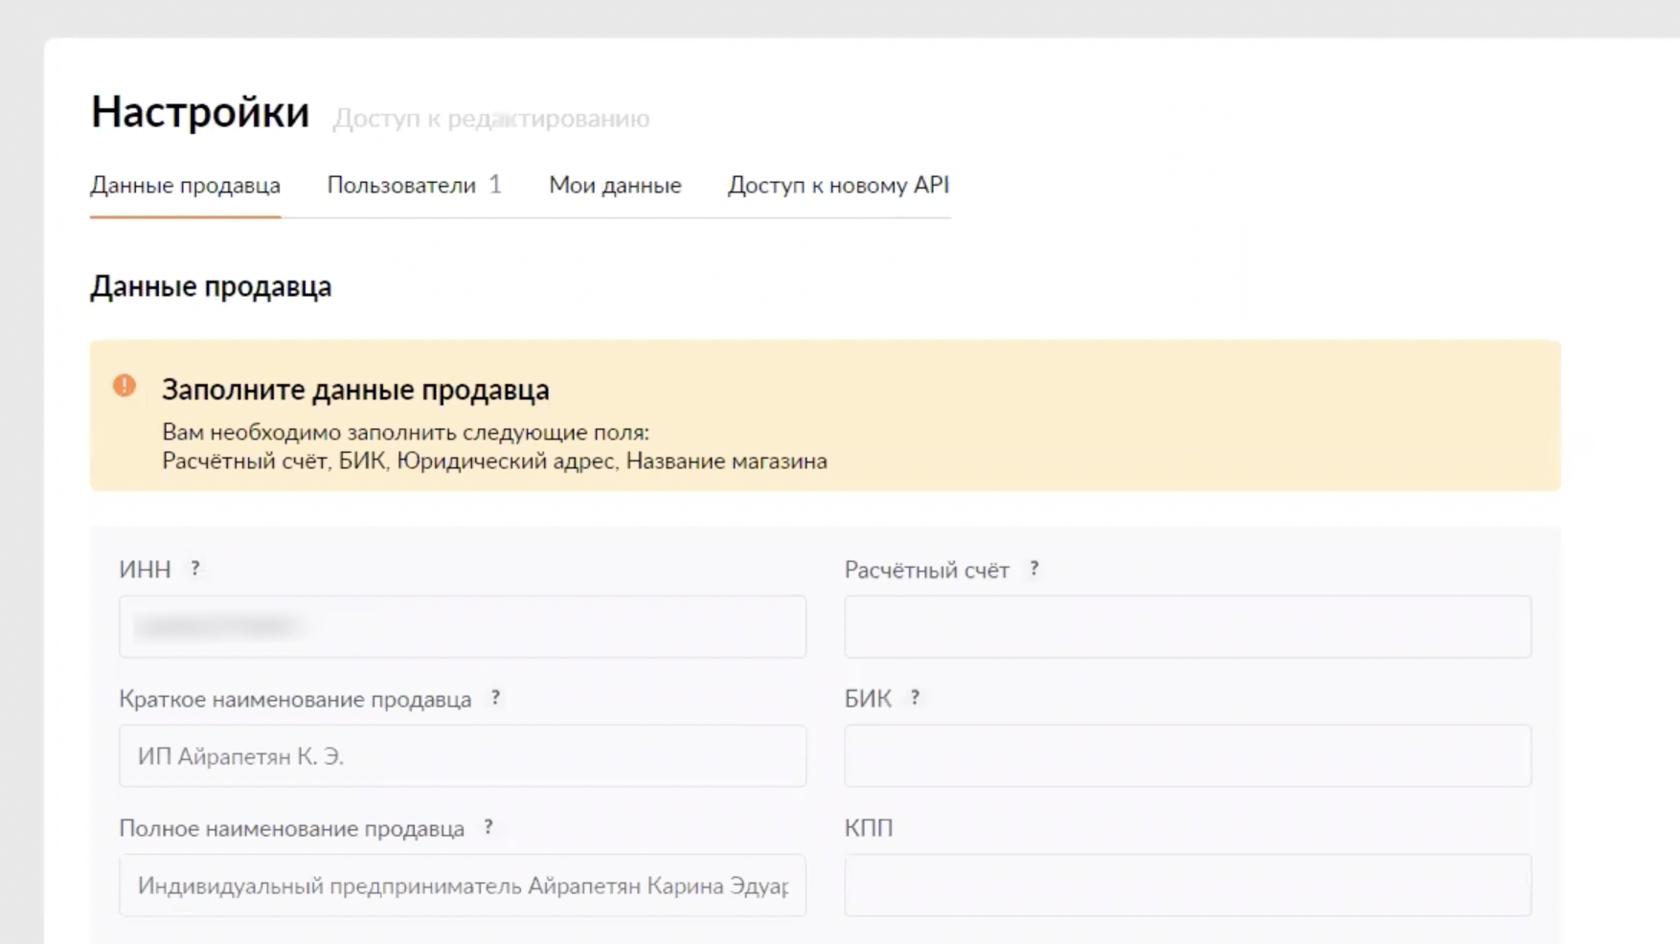Click the orange warning exclamation icon

tap(124, 386)
